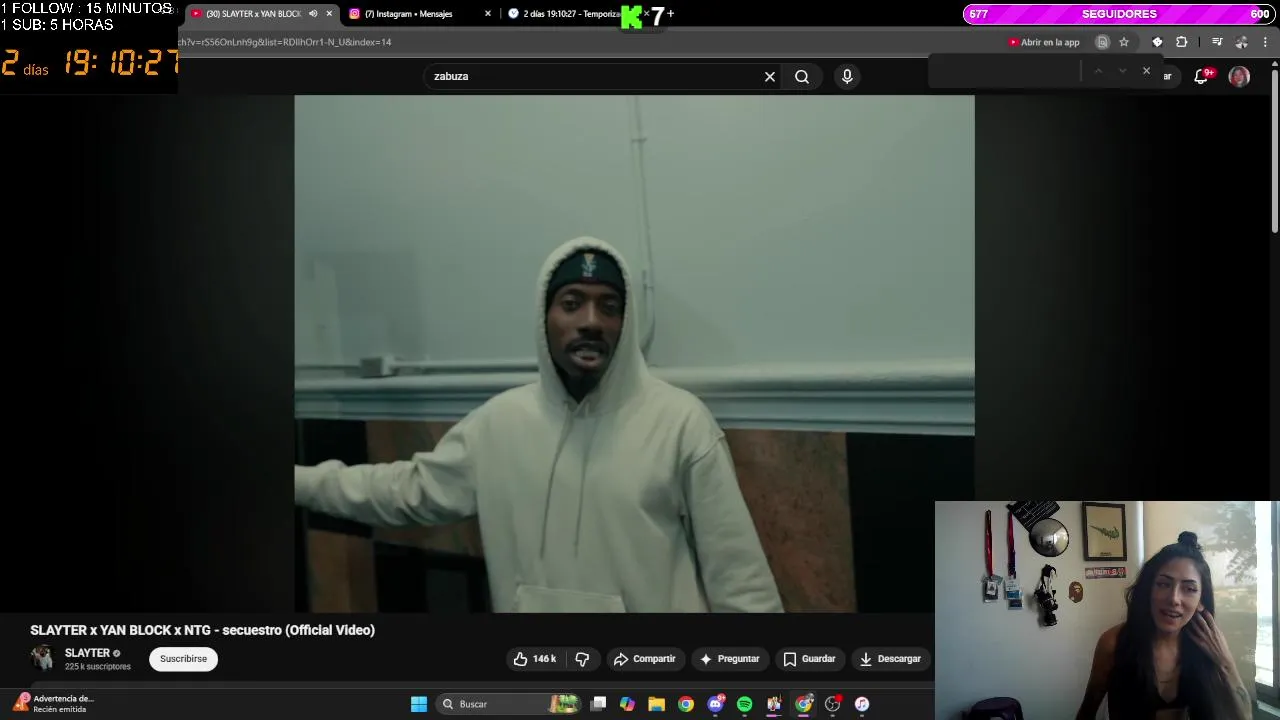Screen dimensions: 1280x720
Task: Open Task View on taskbar
Action: pos(598,704)
